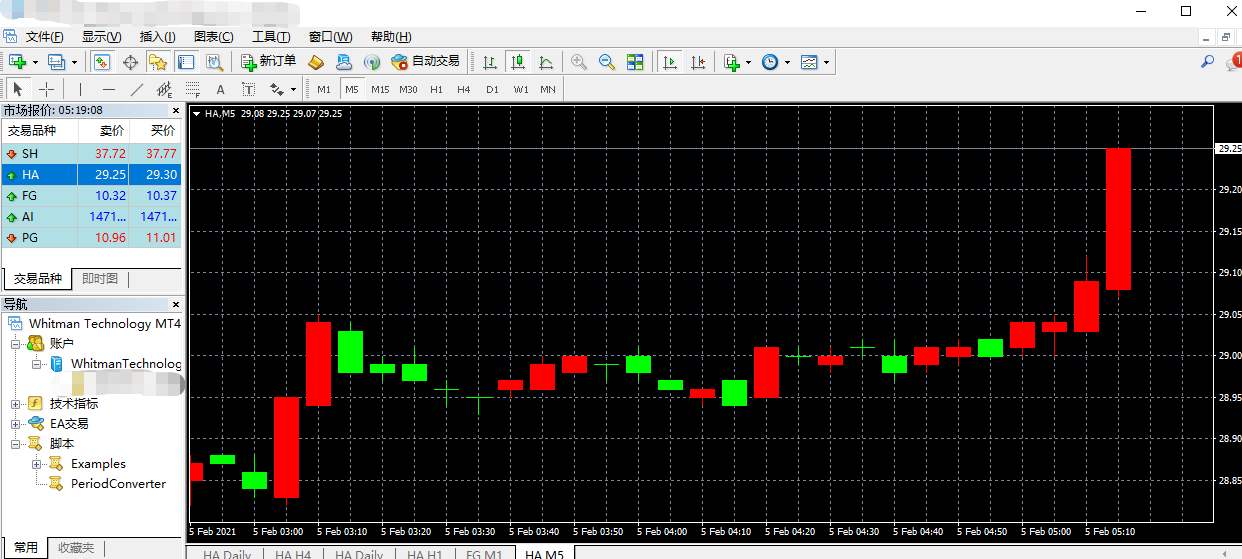Toggle the chart auto scroll button
This screenshot has height=559, width=1242.
click(x=670, y=62)
